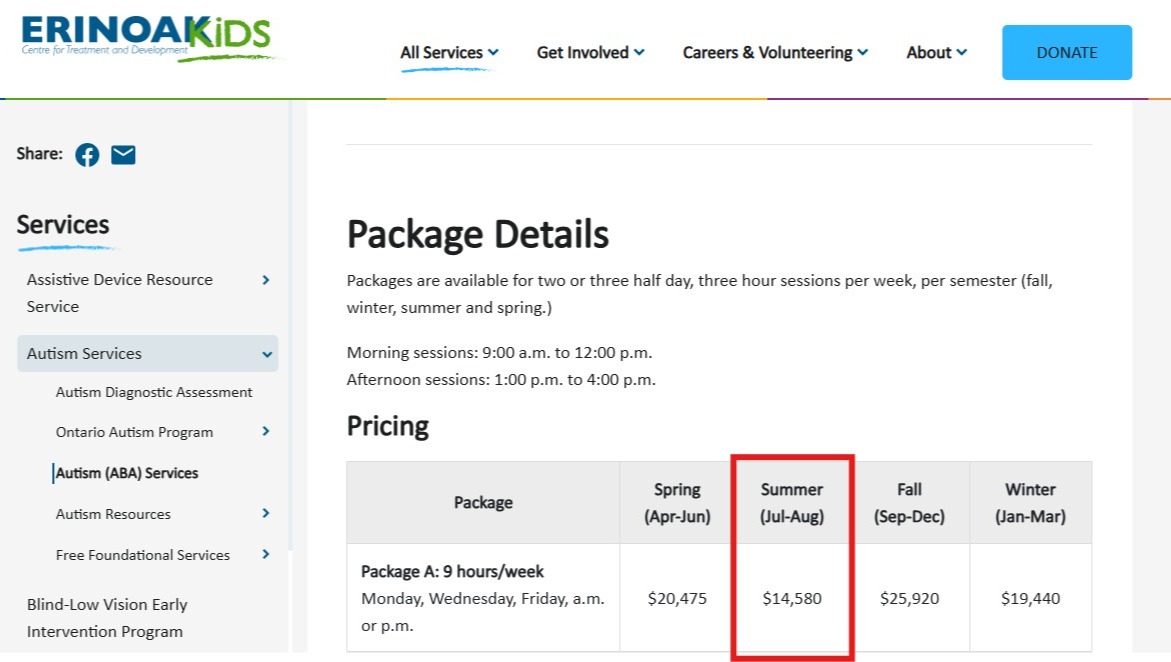Expand Free Foundational Services arrow
Image resolution: width=1171 pixels, height=662 pixels.
pos(266,554)
